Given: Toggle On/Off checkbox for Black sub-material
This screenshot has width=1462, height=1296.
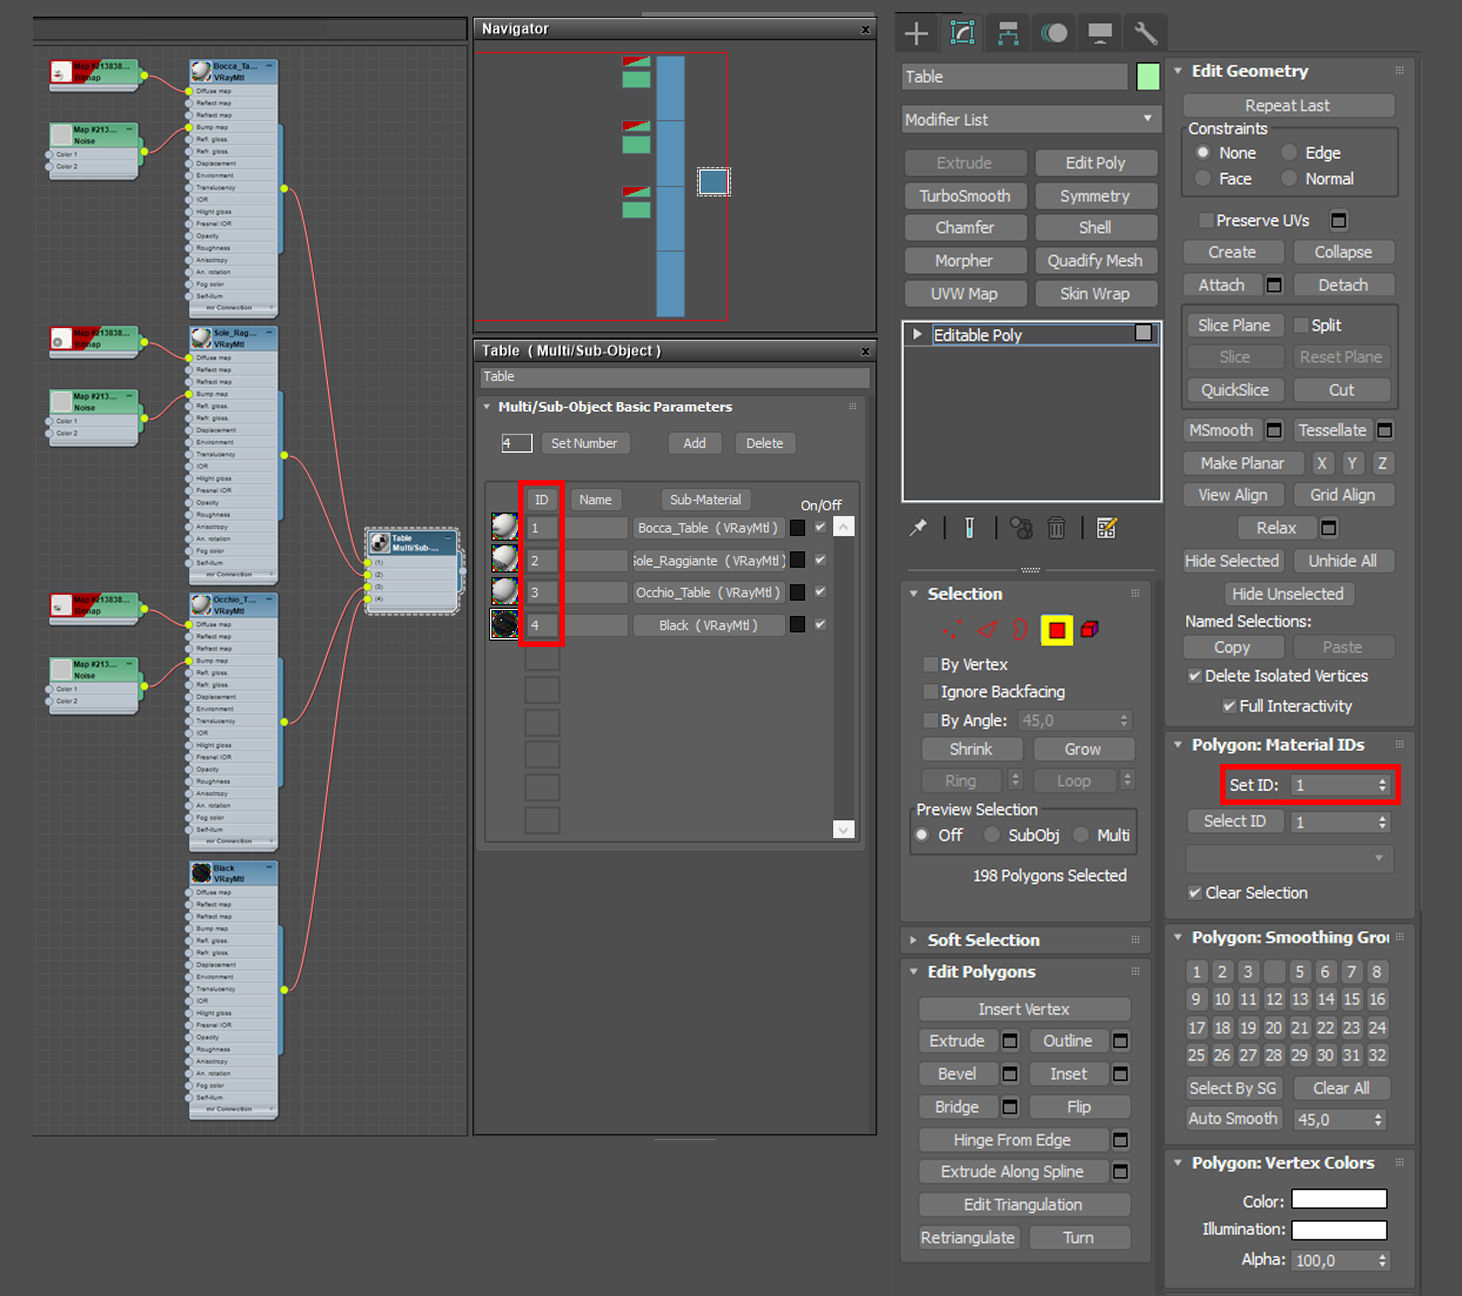Looking at the screenshot, I should tap(820, 624).
